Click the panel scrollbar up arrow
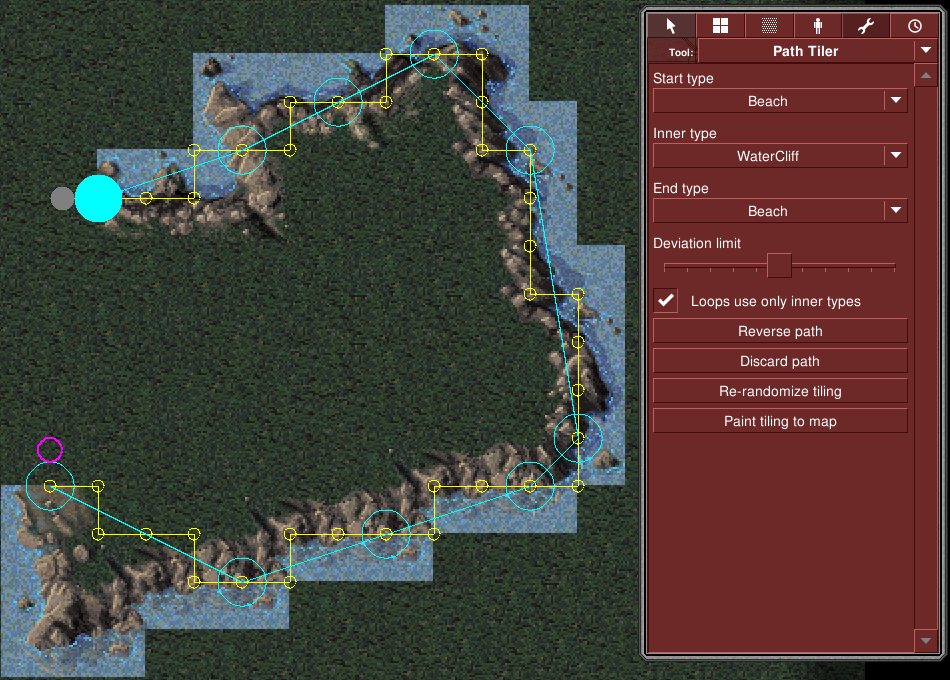Image resolution: width=950 pixels, height=680 pixels. [925, 75]
